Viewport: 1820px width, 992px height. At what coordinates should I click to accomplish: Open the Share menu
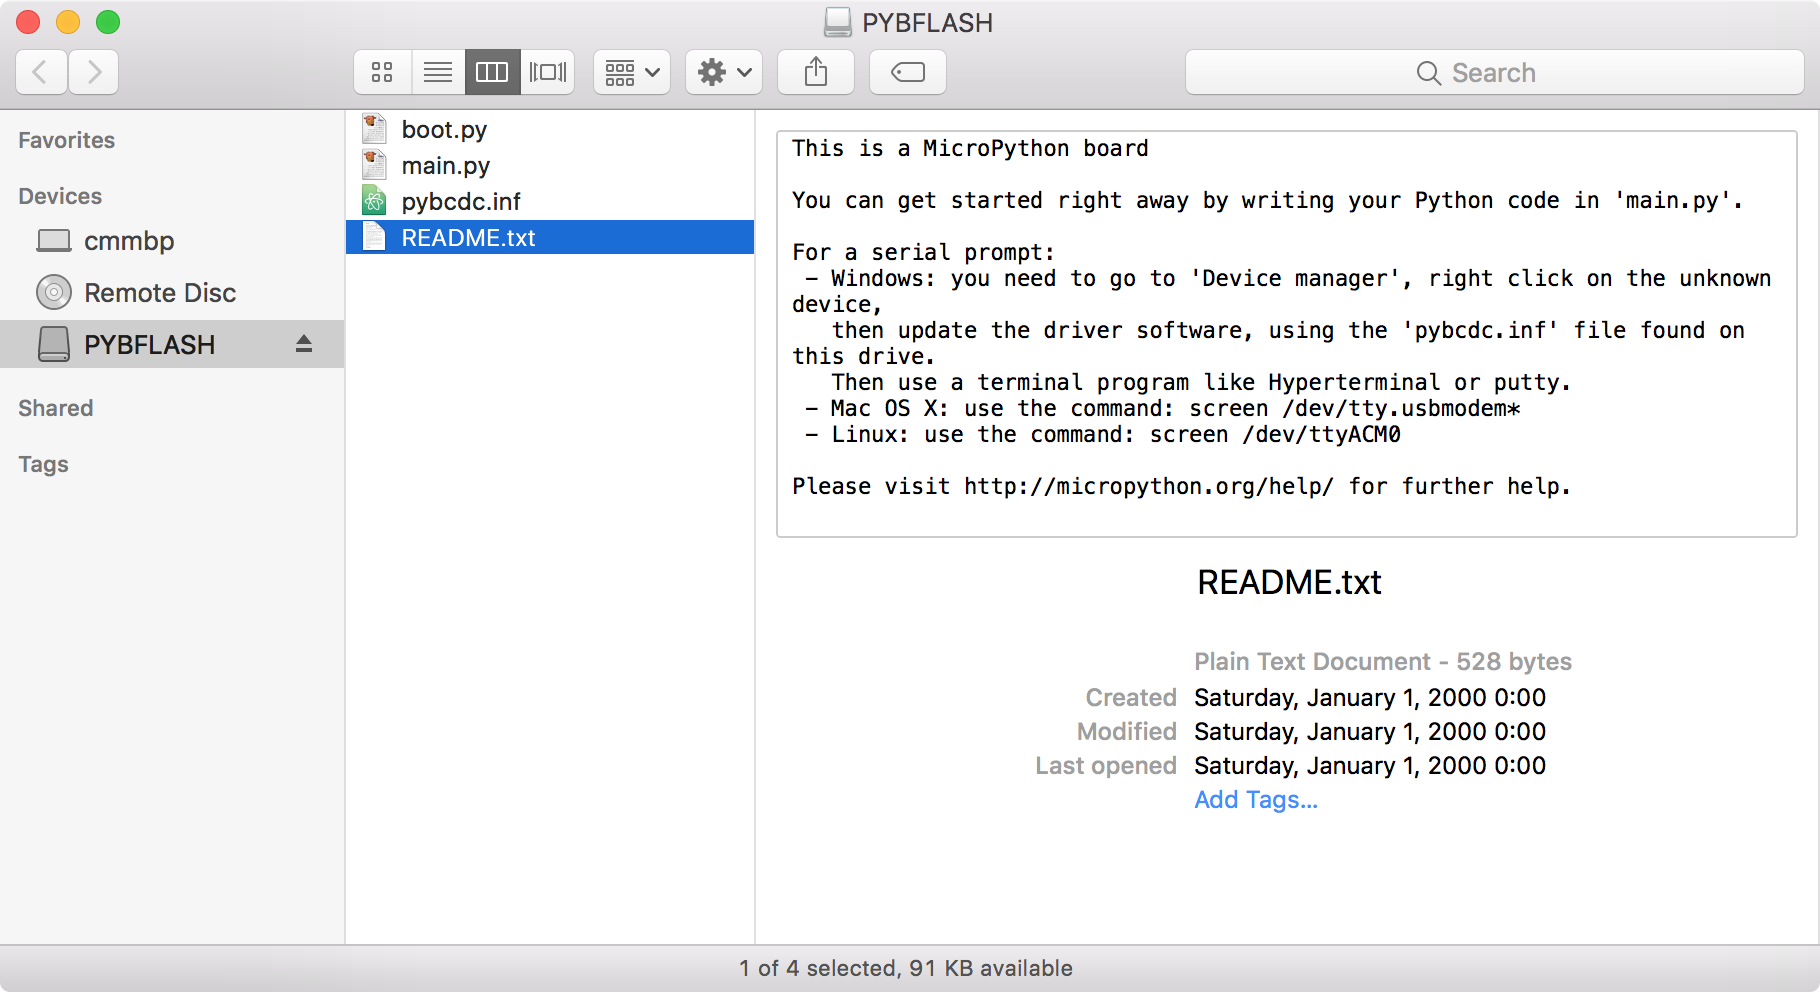click(815, 71)
